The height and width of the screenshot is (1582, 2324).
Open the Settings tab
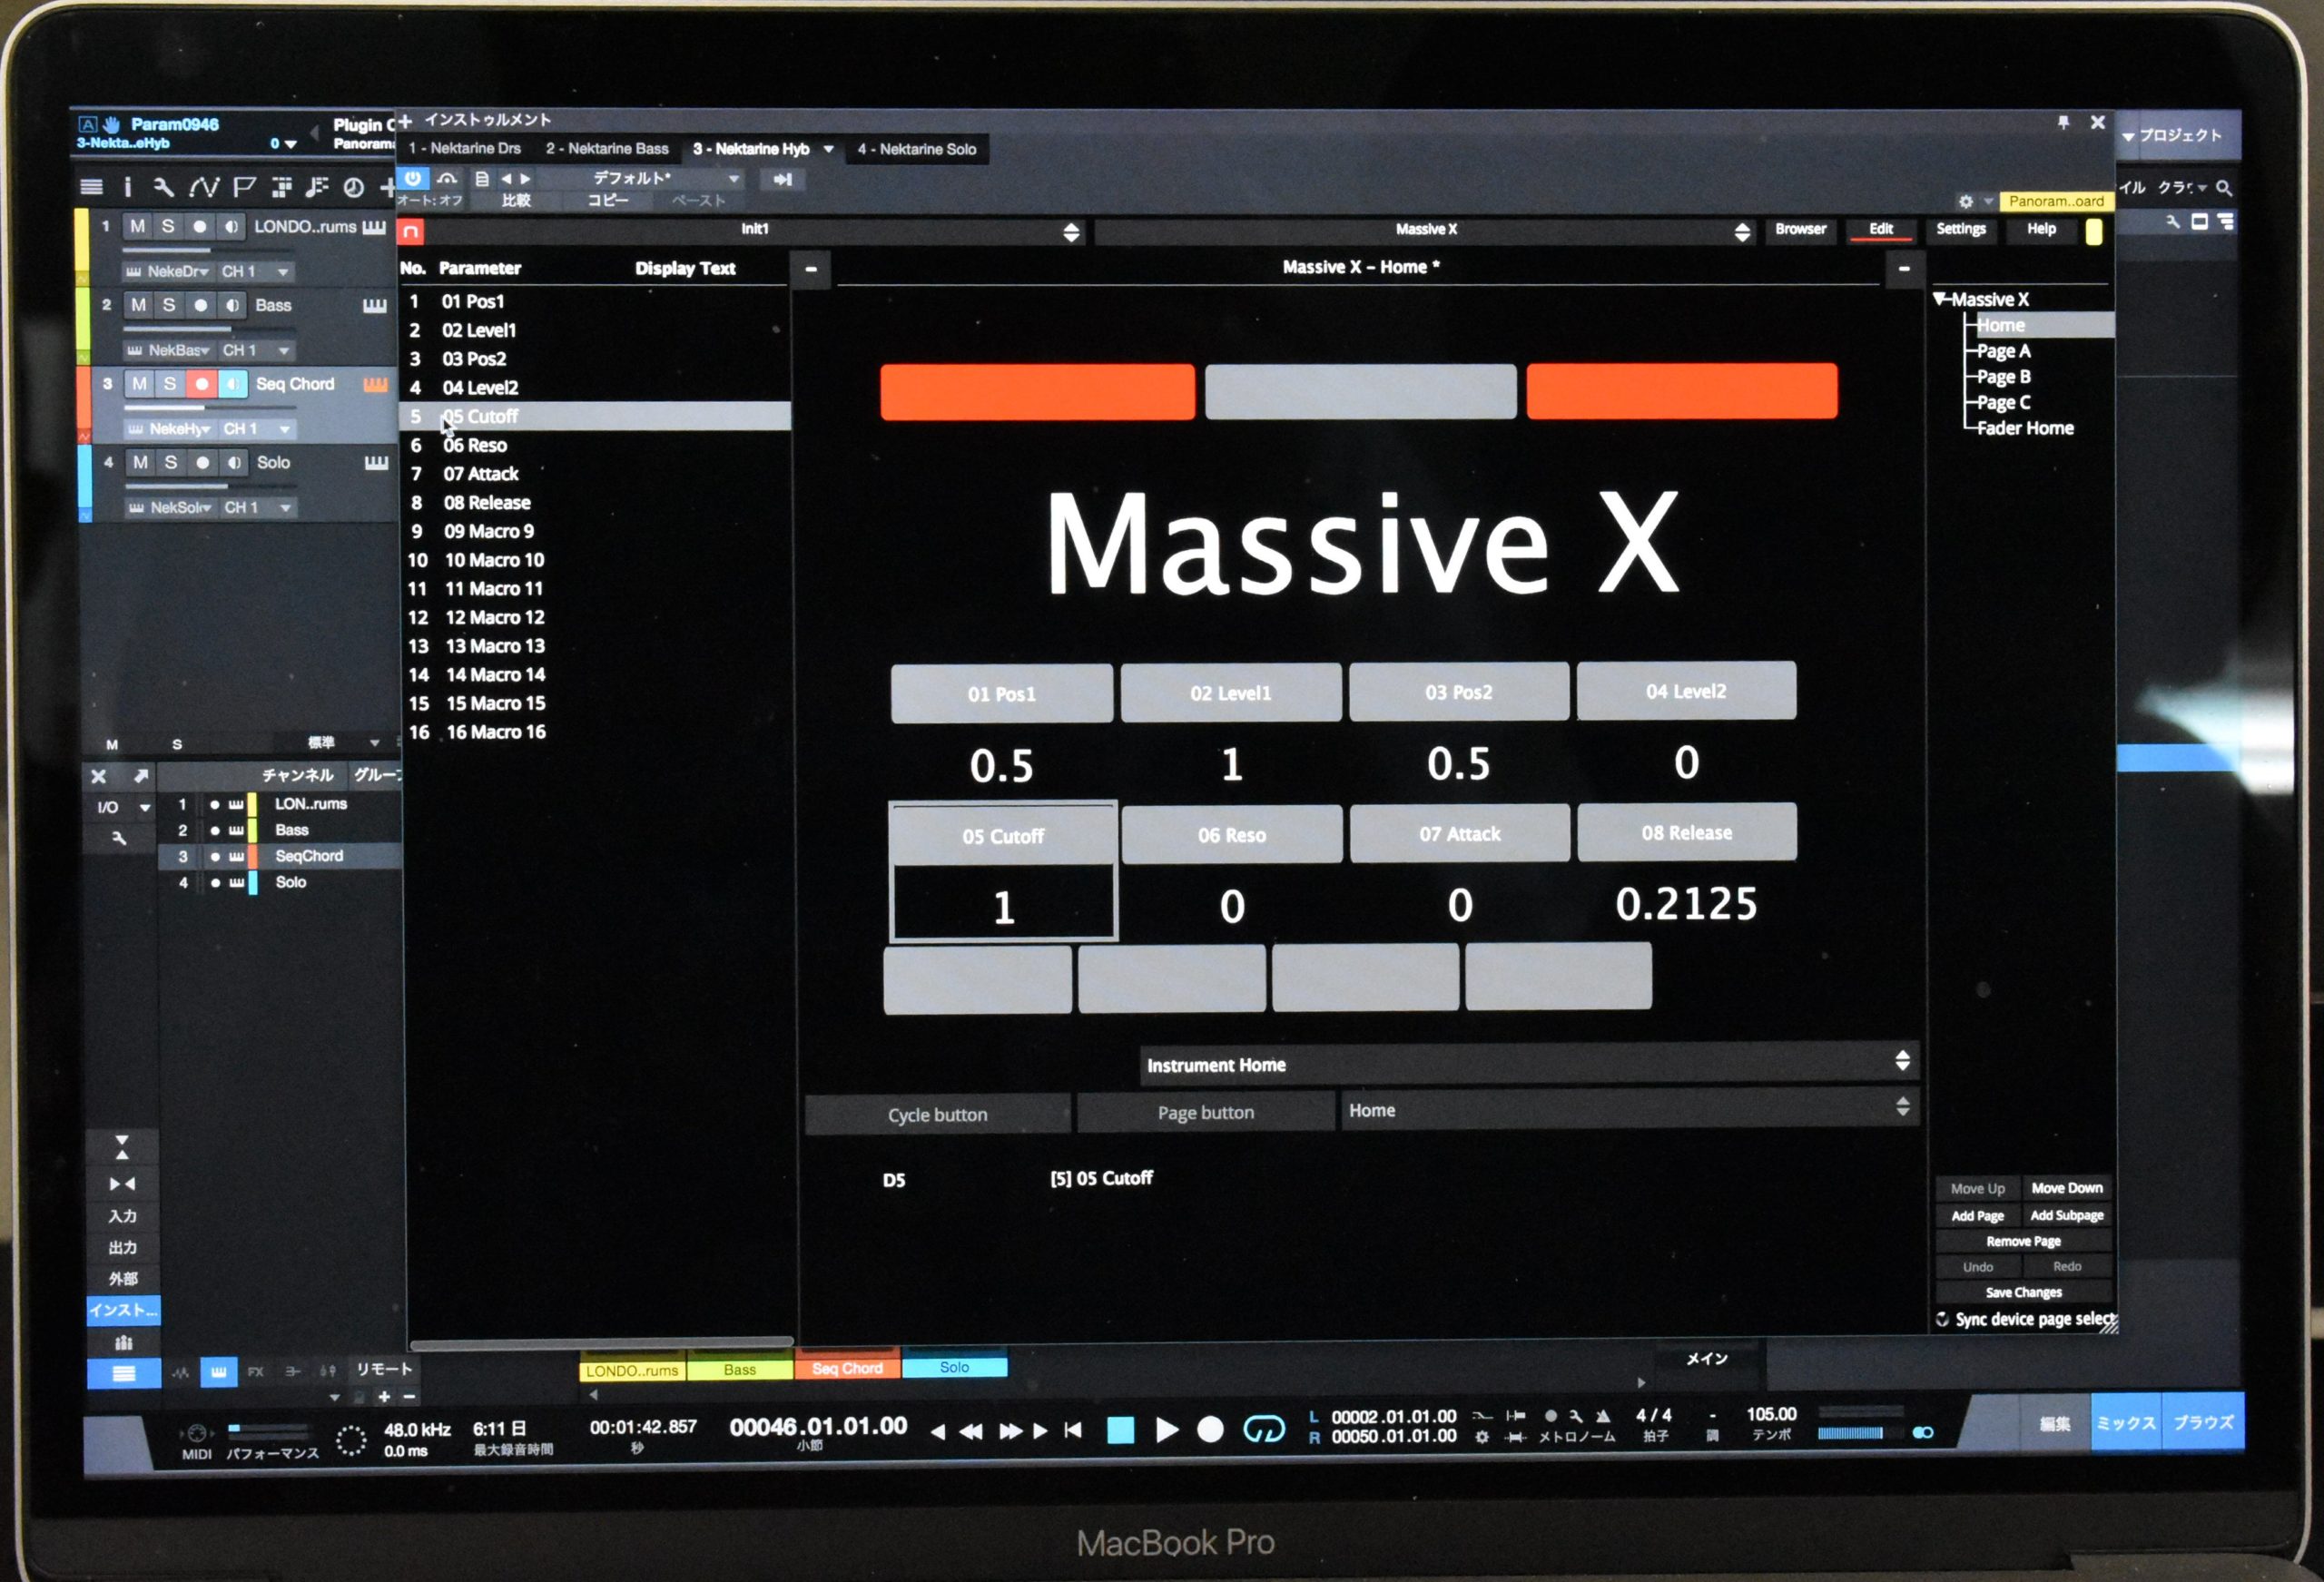coord(1960,229)
